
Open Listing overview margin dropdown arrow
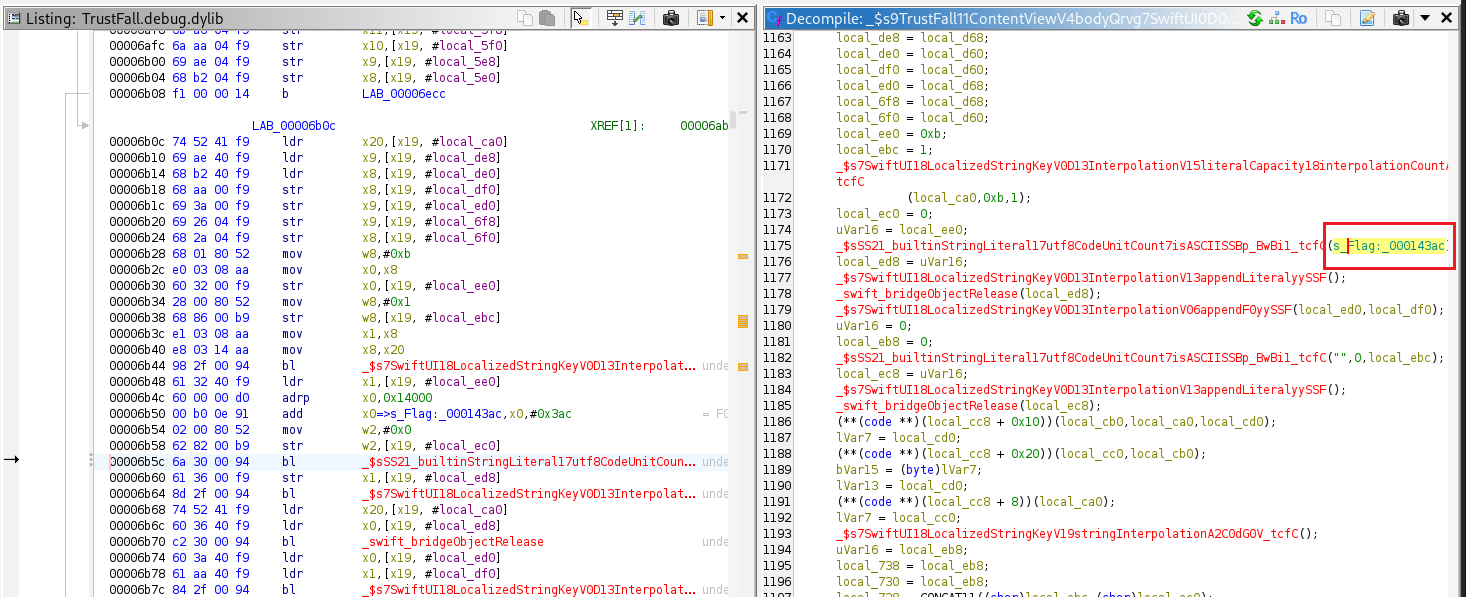click(723, 18)
